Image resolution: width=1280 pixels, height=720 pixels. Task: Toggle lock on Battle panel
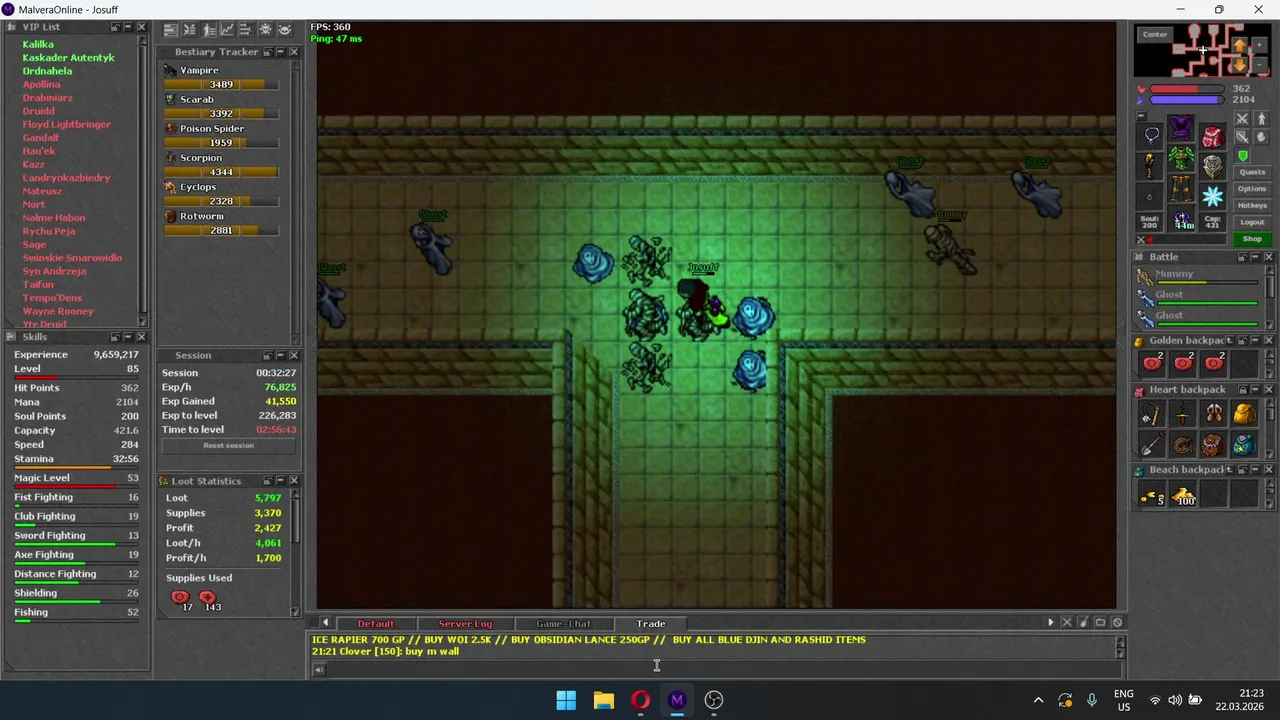coord(1243,257)
